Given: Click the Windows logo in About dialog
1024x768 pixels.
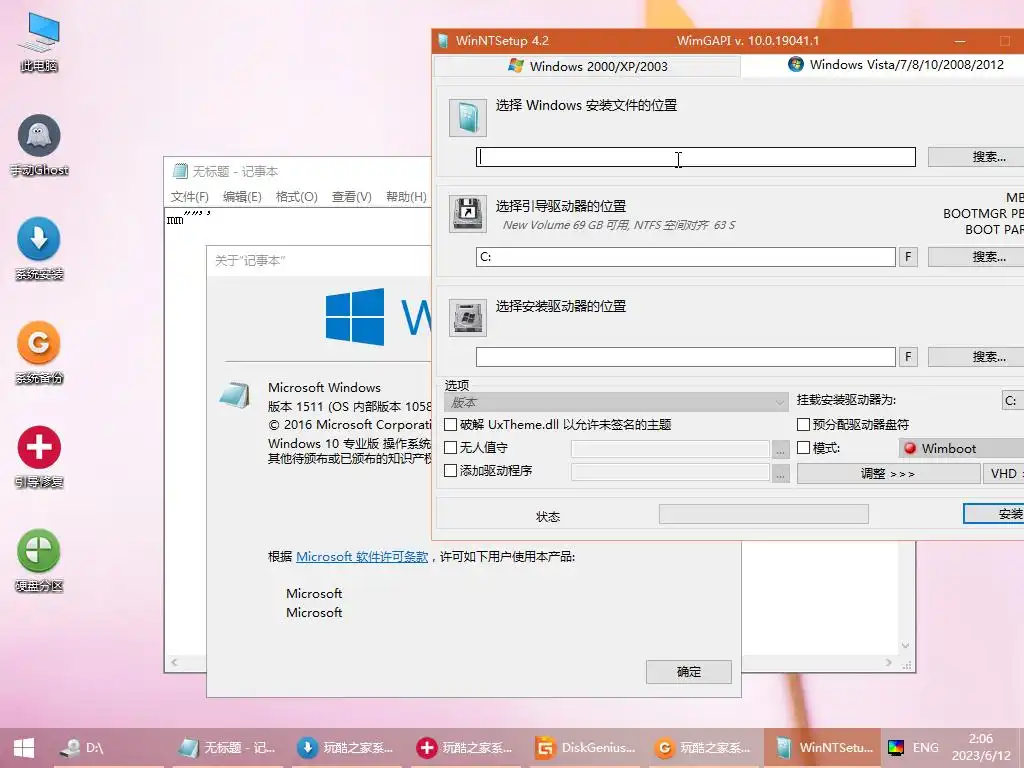Looking at the screenshot, I should [x=355, y=317].
